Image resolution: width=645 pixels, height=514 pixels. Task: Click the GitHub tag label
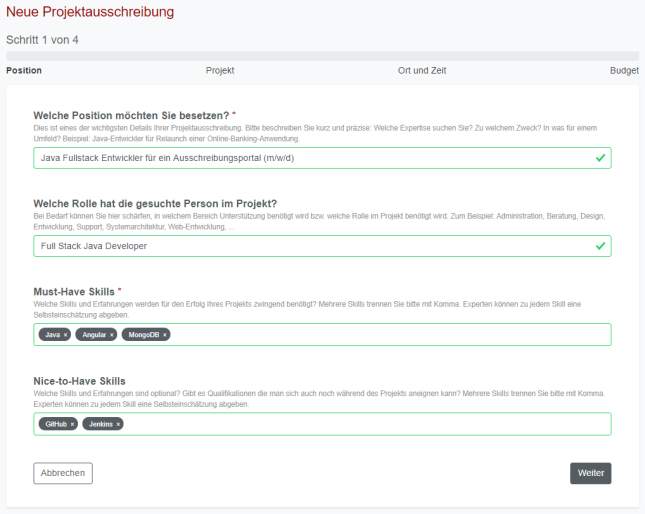[56, 424]
